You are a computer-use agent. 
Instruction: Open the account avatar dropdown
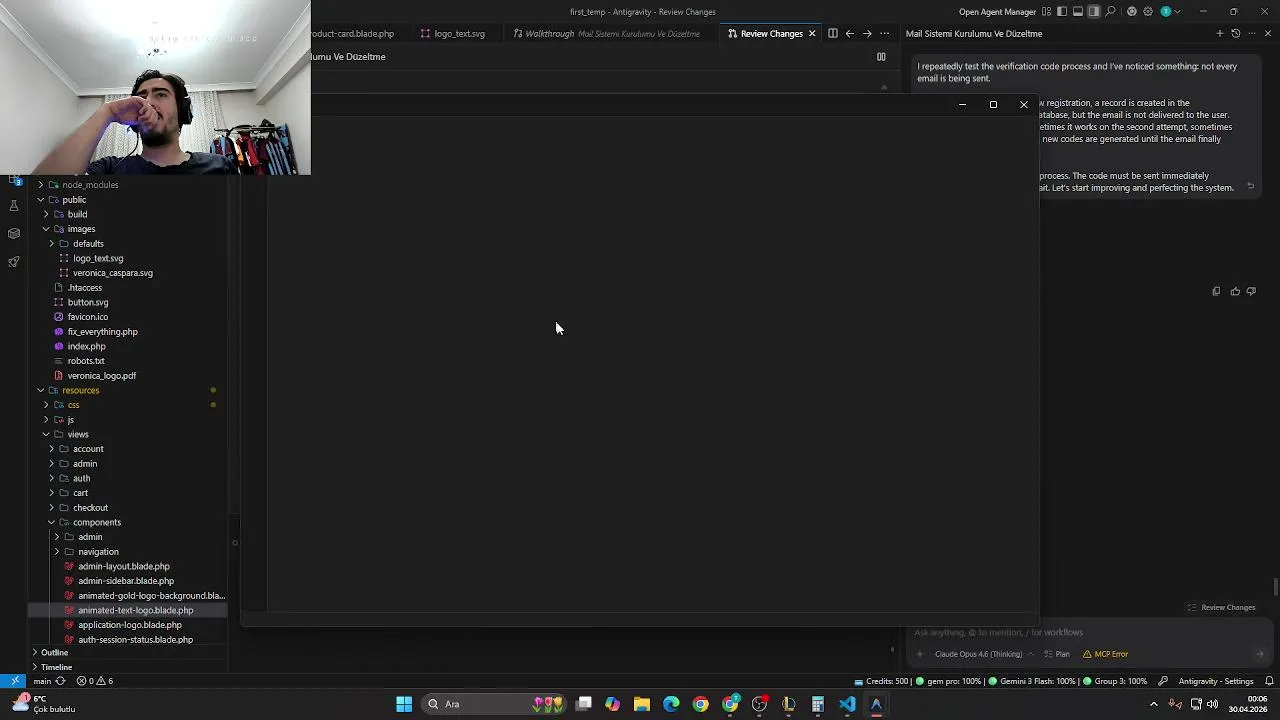click(1170, 12)
